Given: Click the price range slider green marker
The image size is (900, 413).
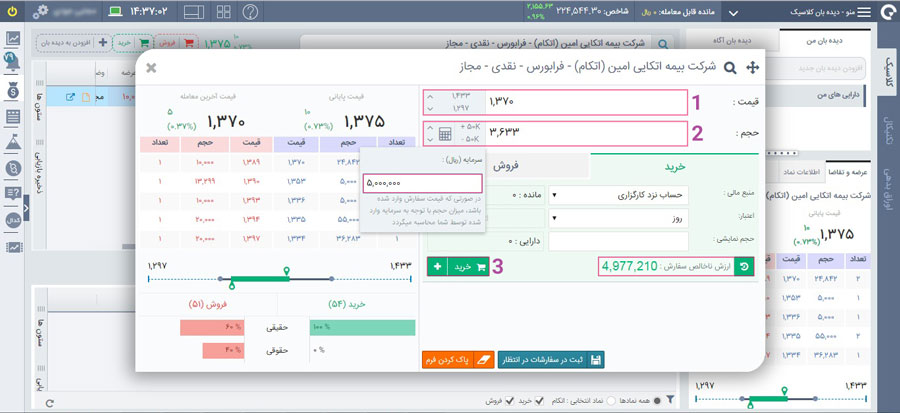Looking at the screenshot, I should tap(286, 271).
